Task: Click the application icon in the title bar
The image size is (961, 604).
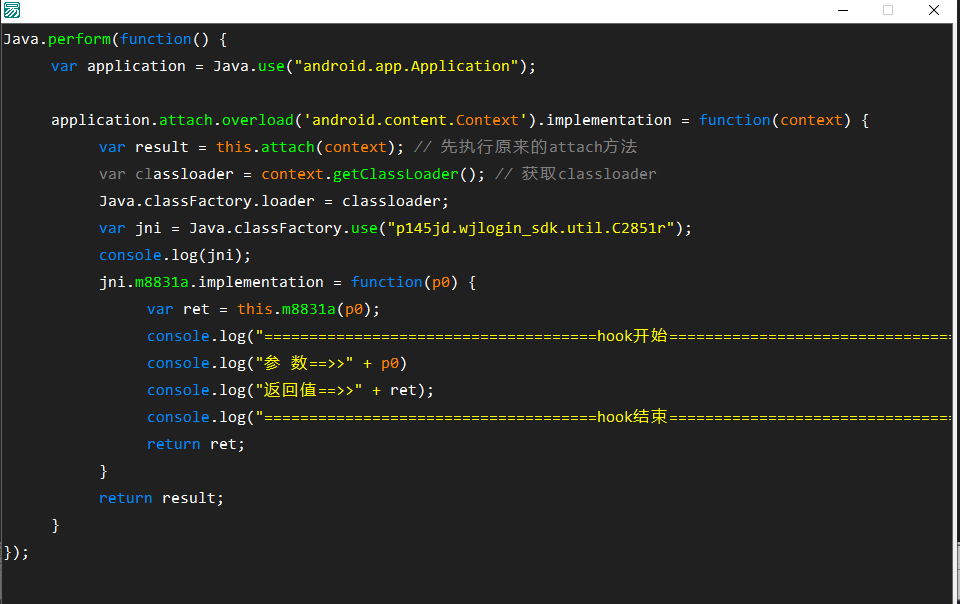Action: click(x=11, y=11)
